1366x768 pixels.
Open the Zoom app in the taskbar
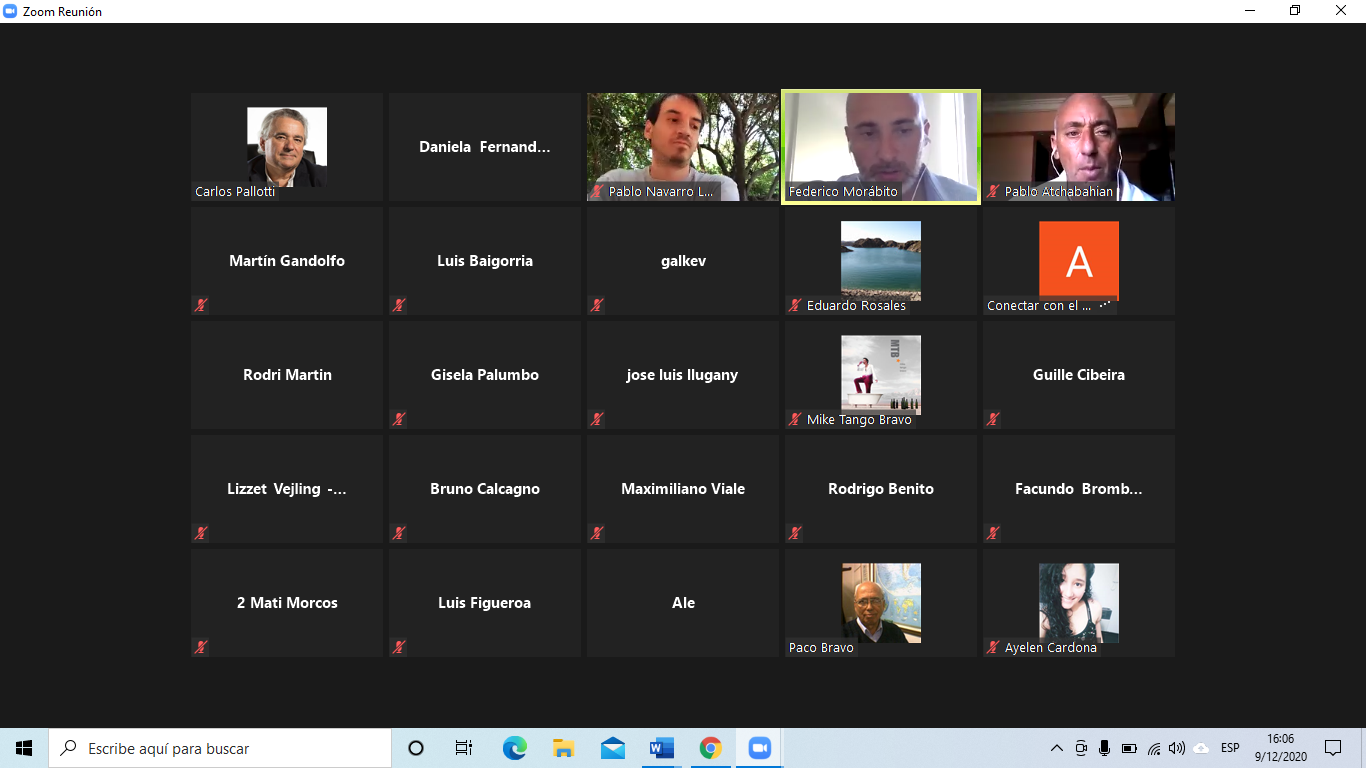pos(759,748)
